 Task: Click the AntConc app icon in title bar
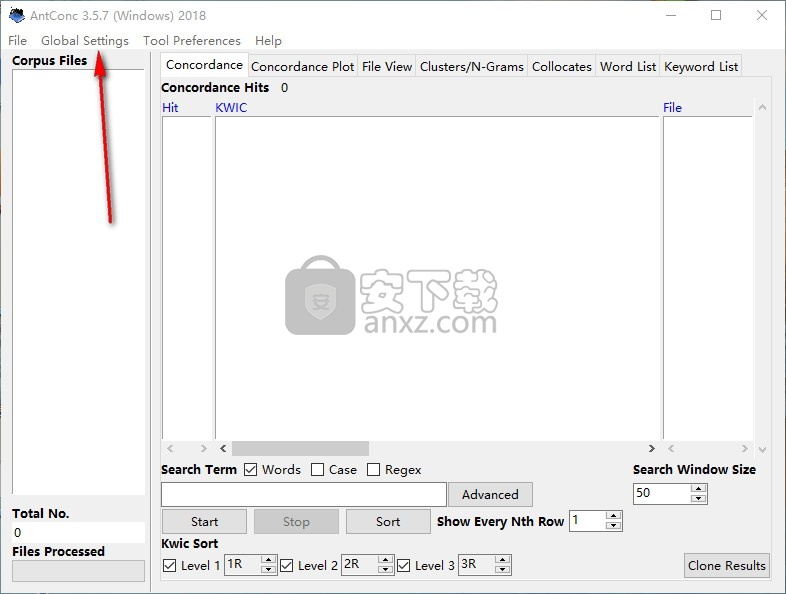[x=16, y=15]
